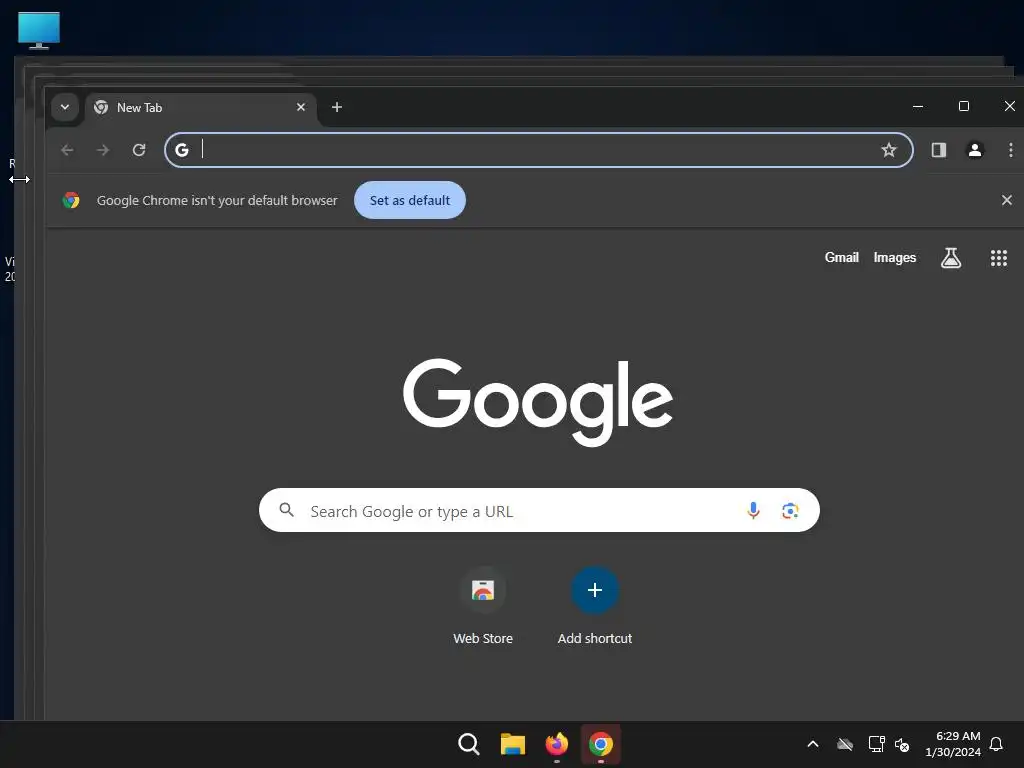Search by image with Google Lens
Image resolution: width=1024 pixels, height=768 pixels.
[790, 511]
